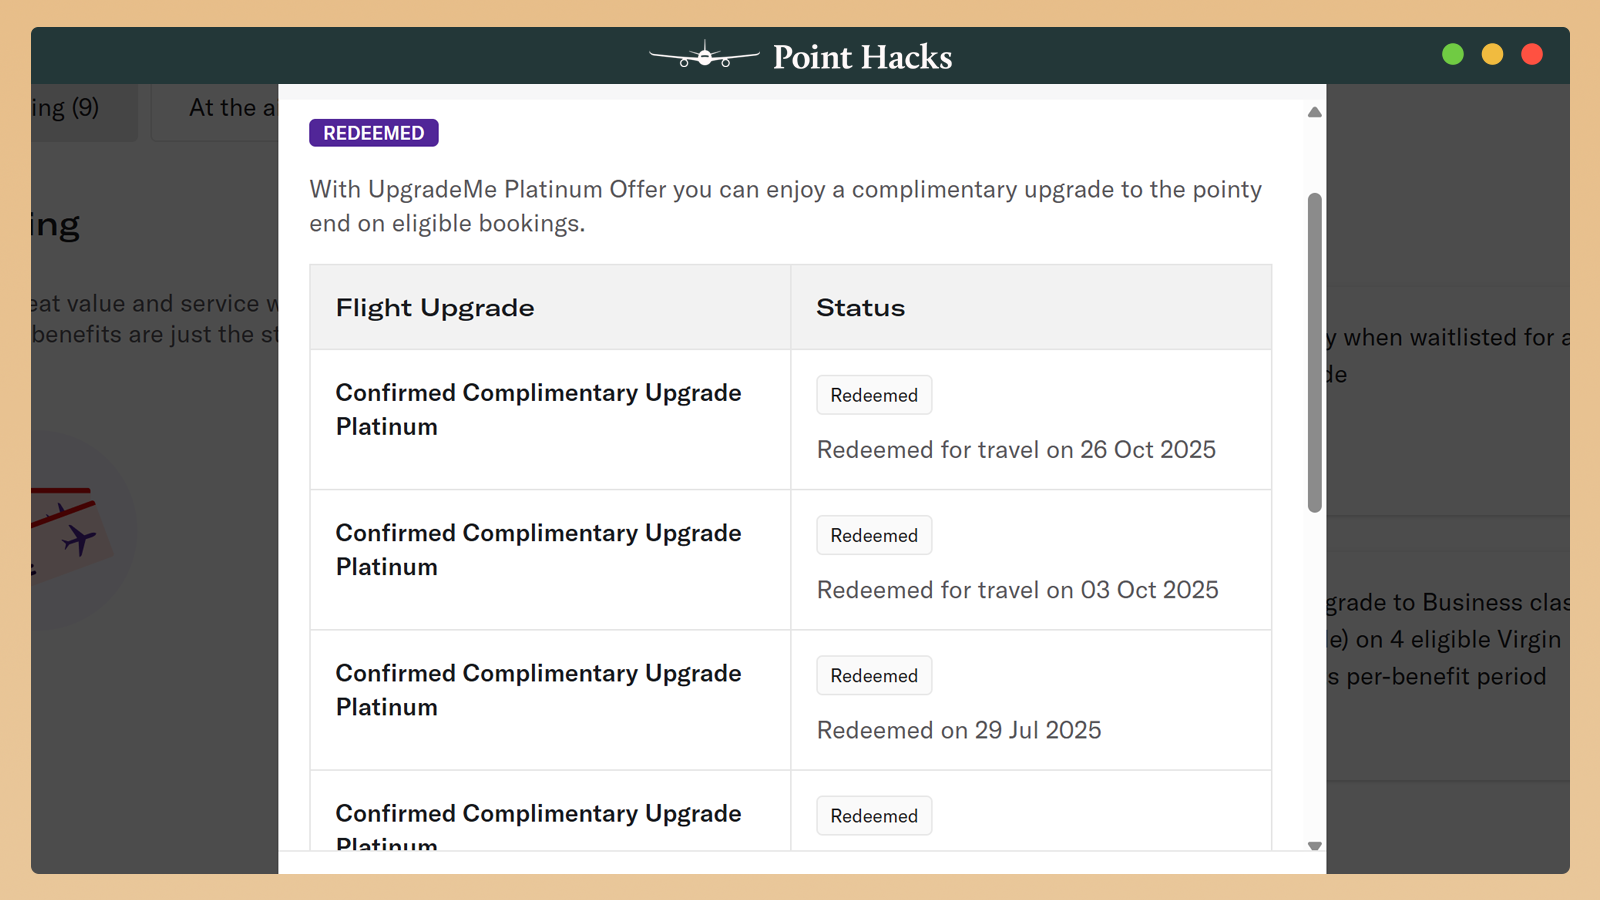Image resolution: width=1600 pixels, height=900 pixels.
Task: Click the Redeemed tag in the fourth row
Action: (x=874, y=815)
